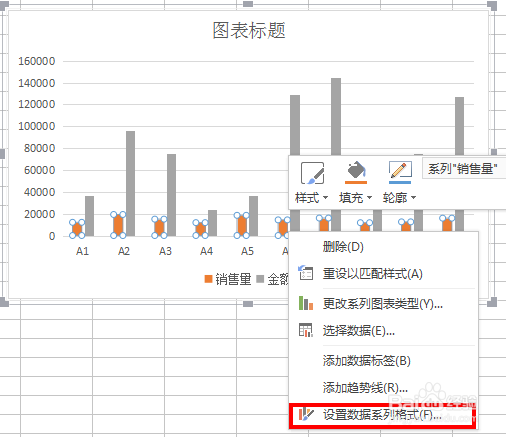
Task: Expand the 轮廓 dropdown arrow
Action: [413, 198]
